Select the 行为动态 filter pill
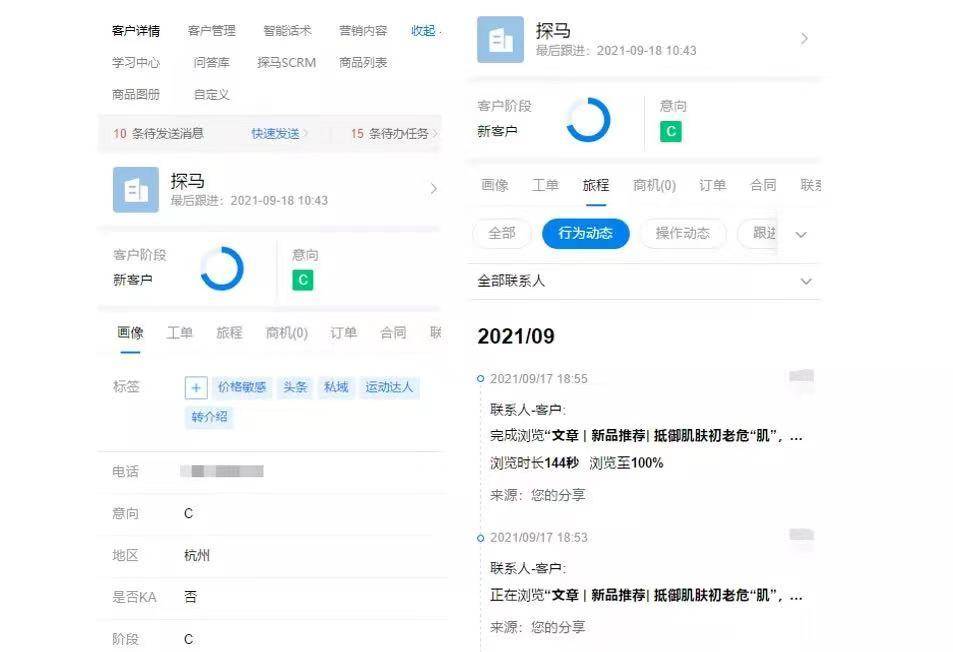Viewport: 953px width, 652px height. [x=585, y=233]
